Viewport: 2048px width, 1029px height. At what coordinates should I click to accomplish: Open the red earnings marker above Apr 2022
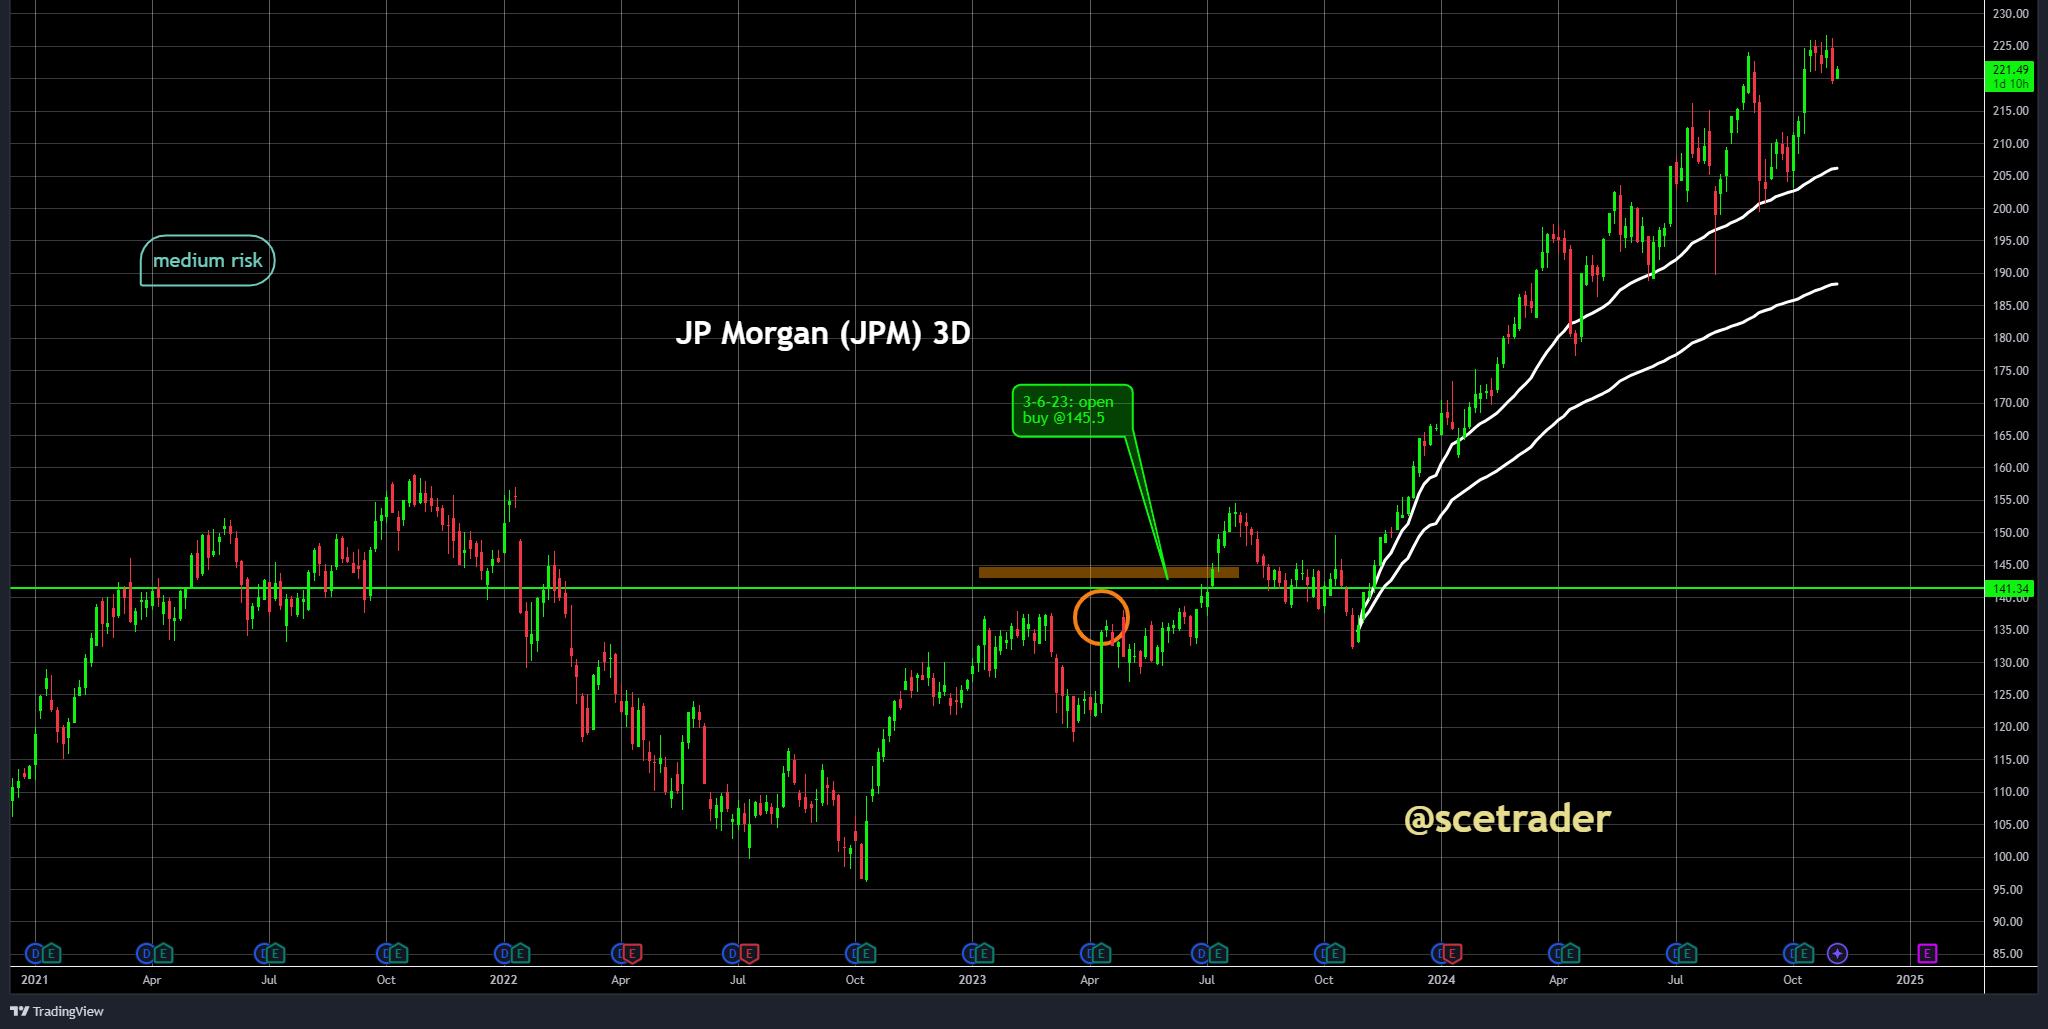pyautogui.click(x=632, y=954)
